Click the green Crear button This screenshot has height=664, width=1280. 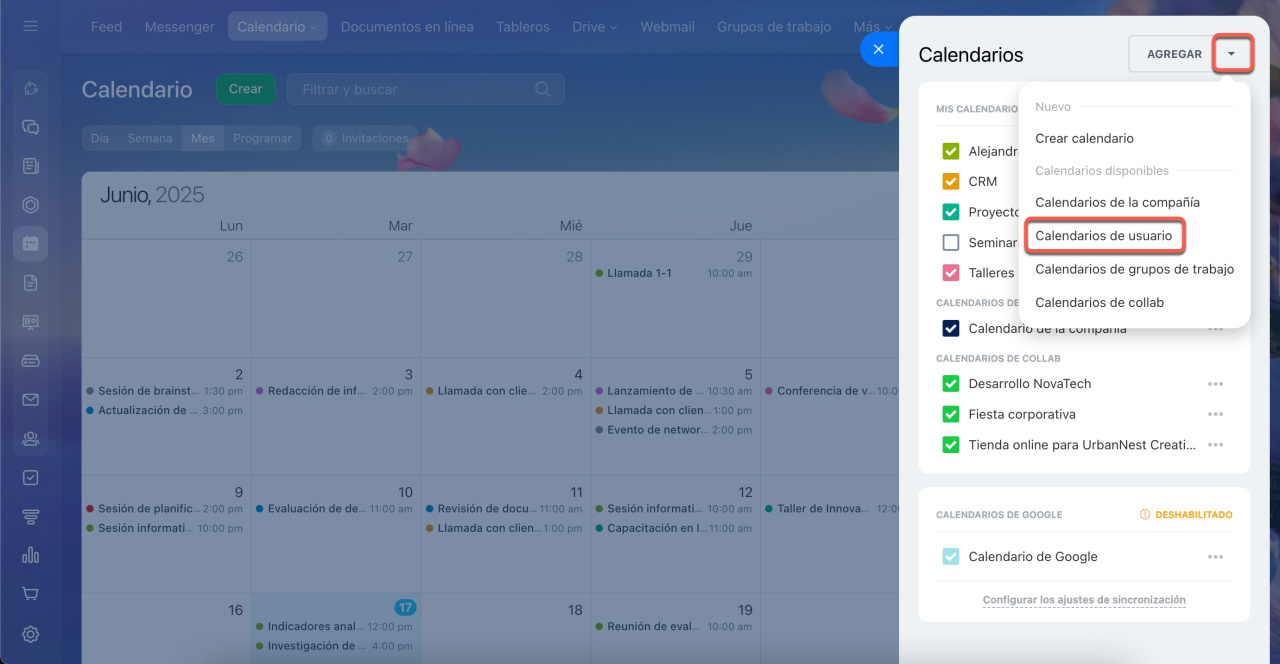(x=246, y=89)
